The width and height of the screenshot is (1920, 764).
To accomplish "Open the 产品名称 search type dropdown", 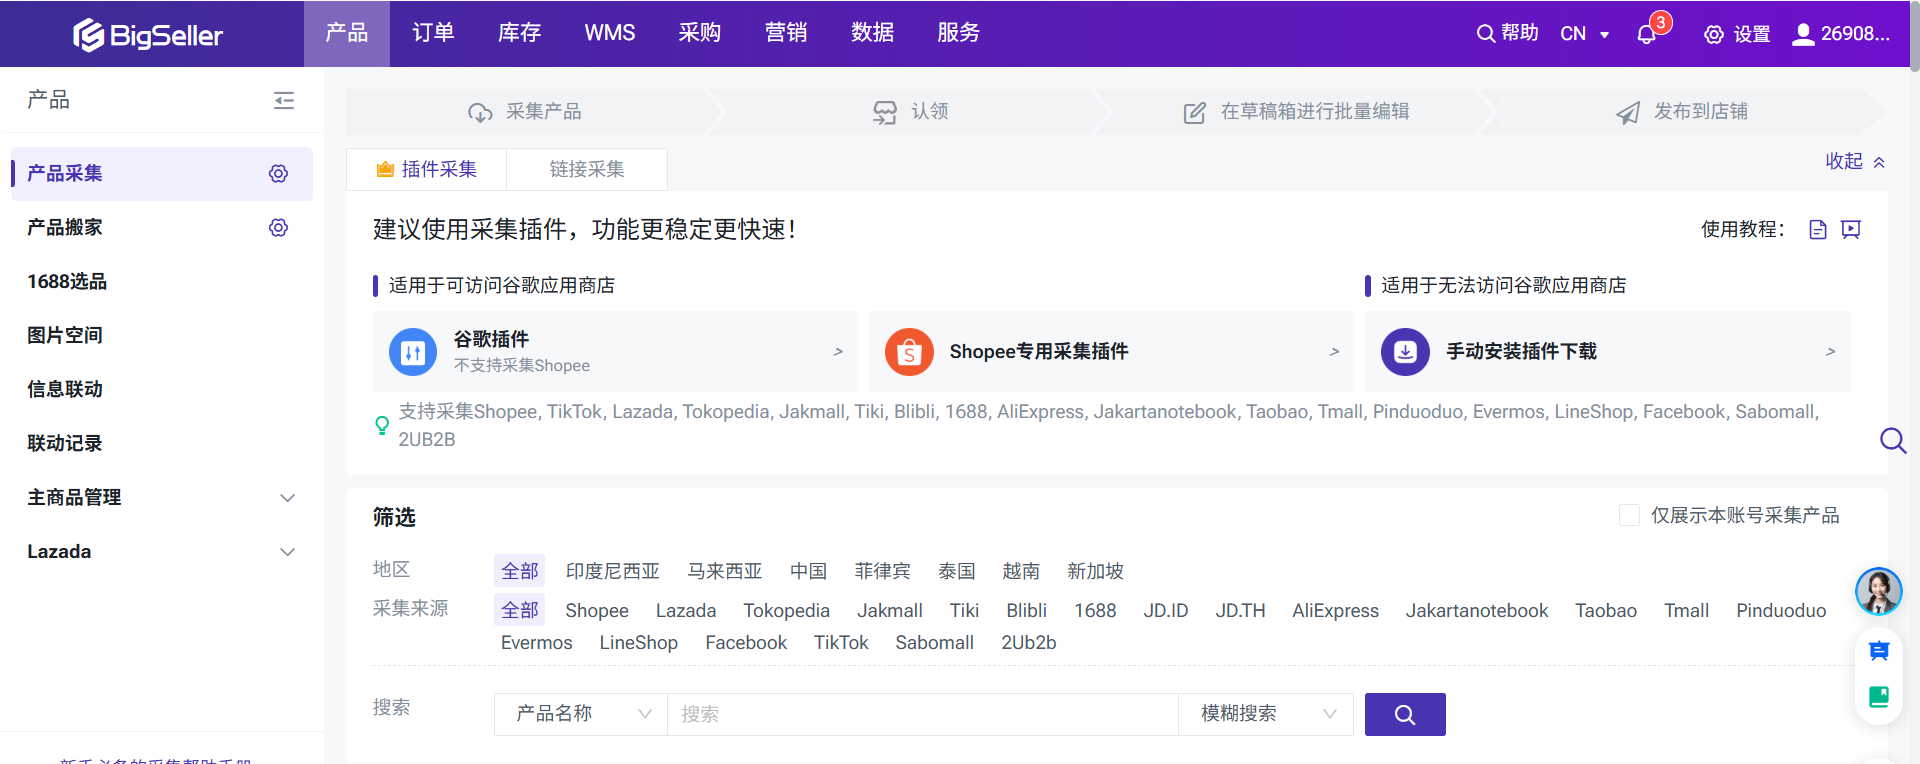I will (x=581, y=714).
